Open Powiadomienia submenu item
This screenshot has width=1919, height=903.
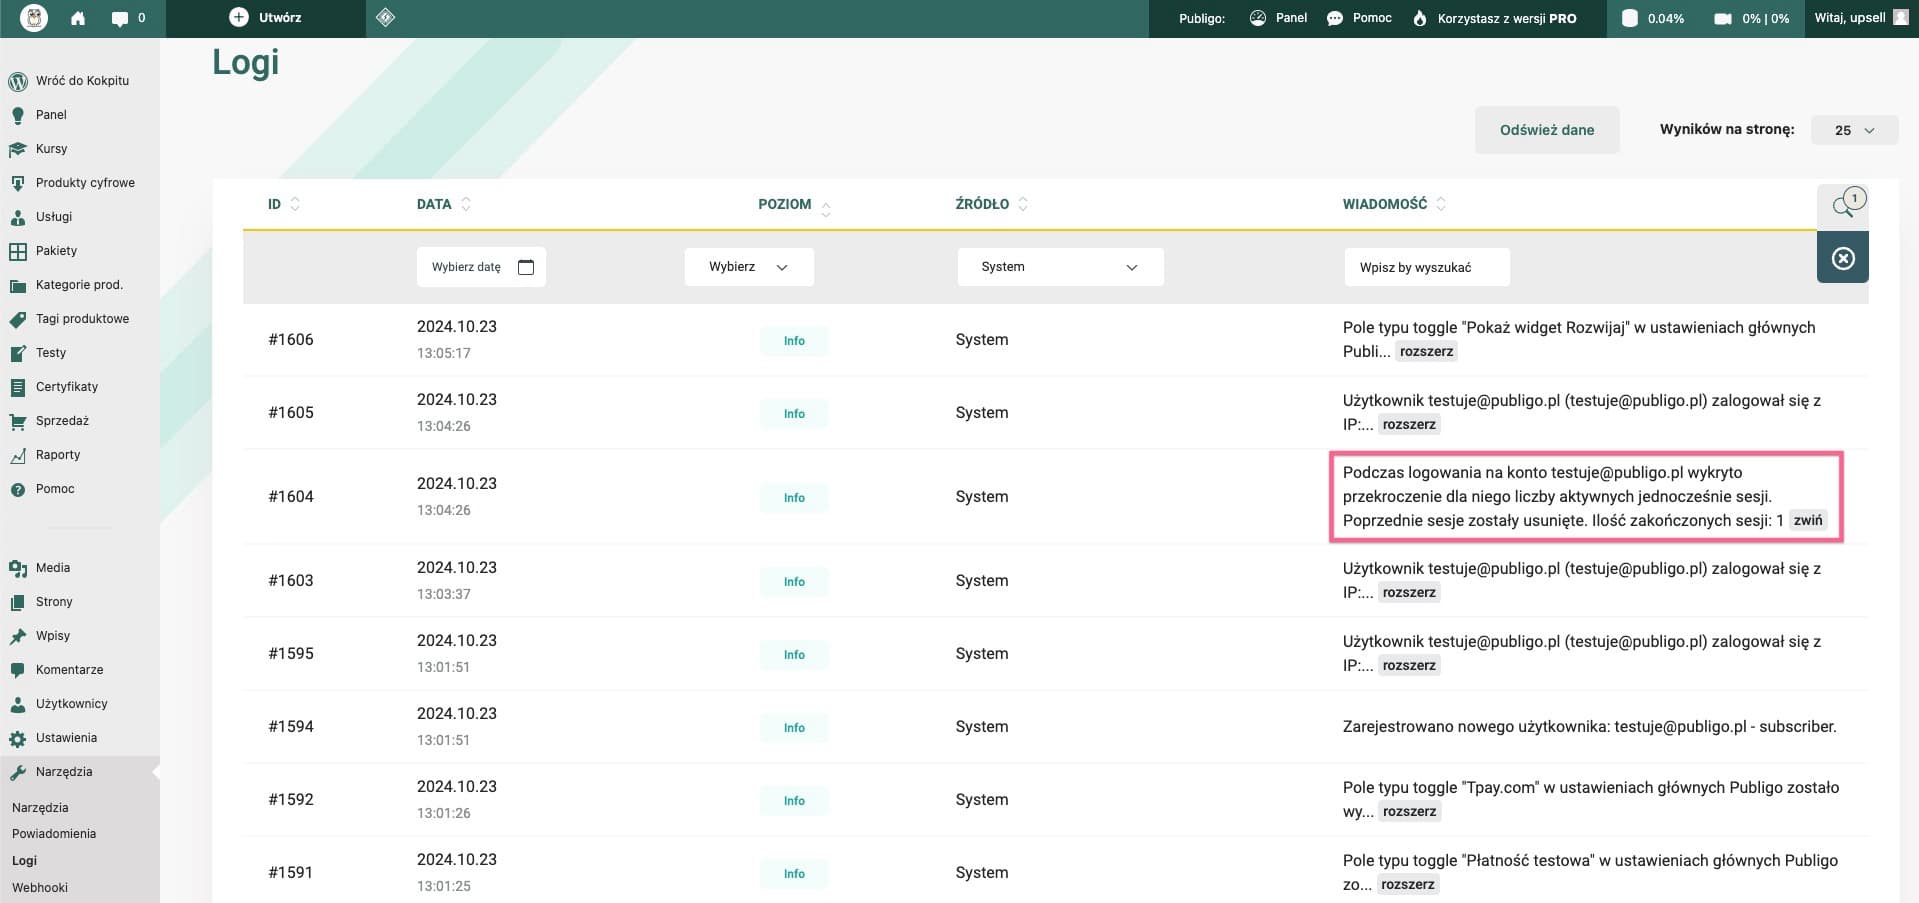[x=54, y=834]
